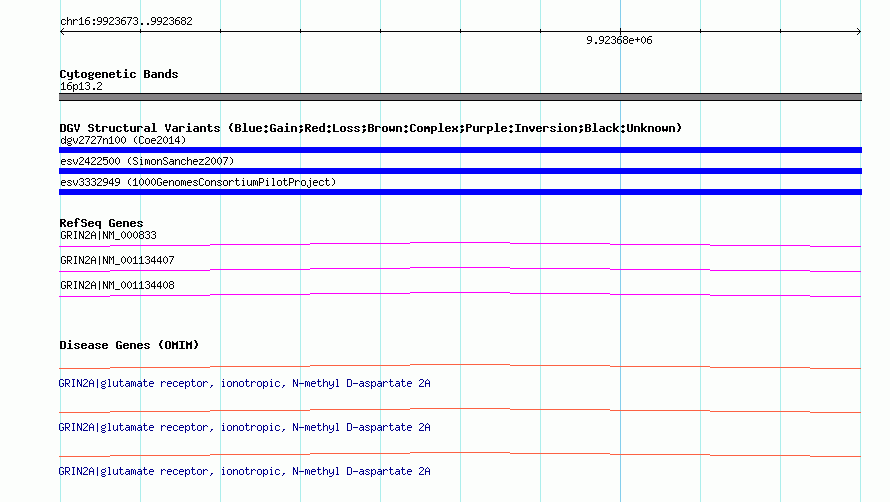Open the second GRIN2A glutamate receptor OMIM link
890x502 pixels.
(244, 427)
